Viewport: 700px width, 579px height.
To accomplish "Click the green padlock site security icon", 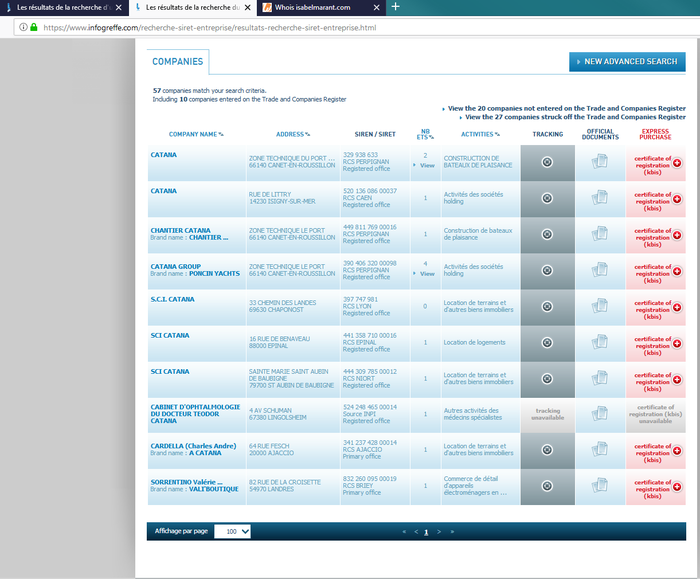I will pos(34,27).
